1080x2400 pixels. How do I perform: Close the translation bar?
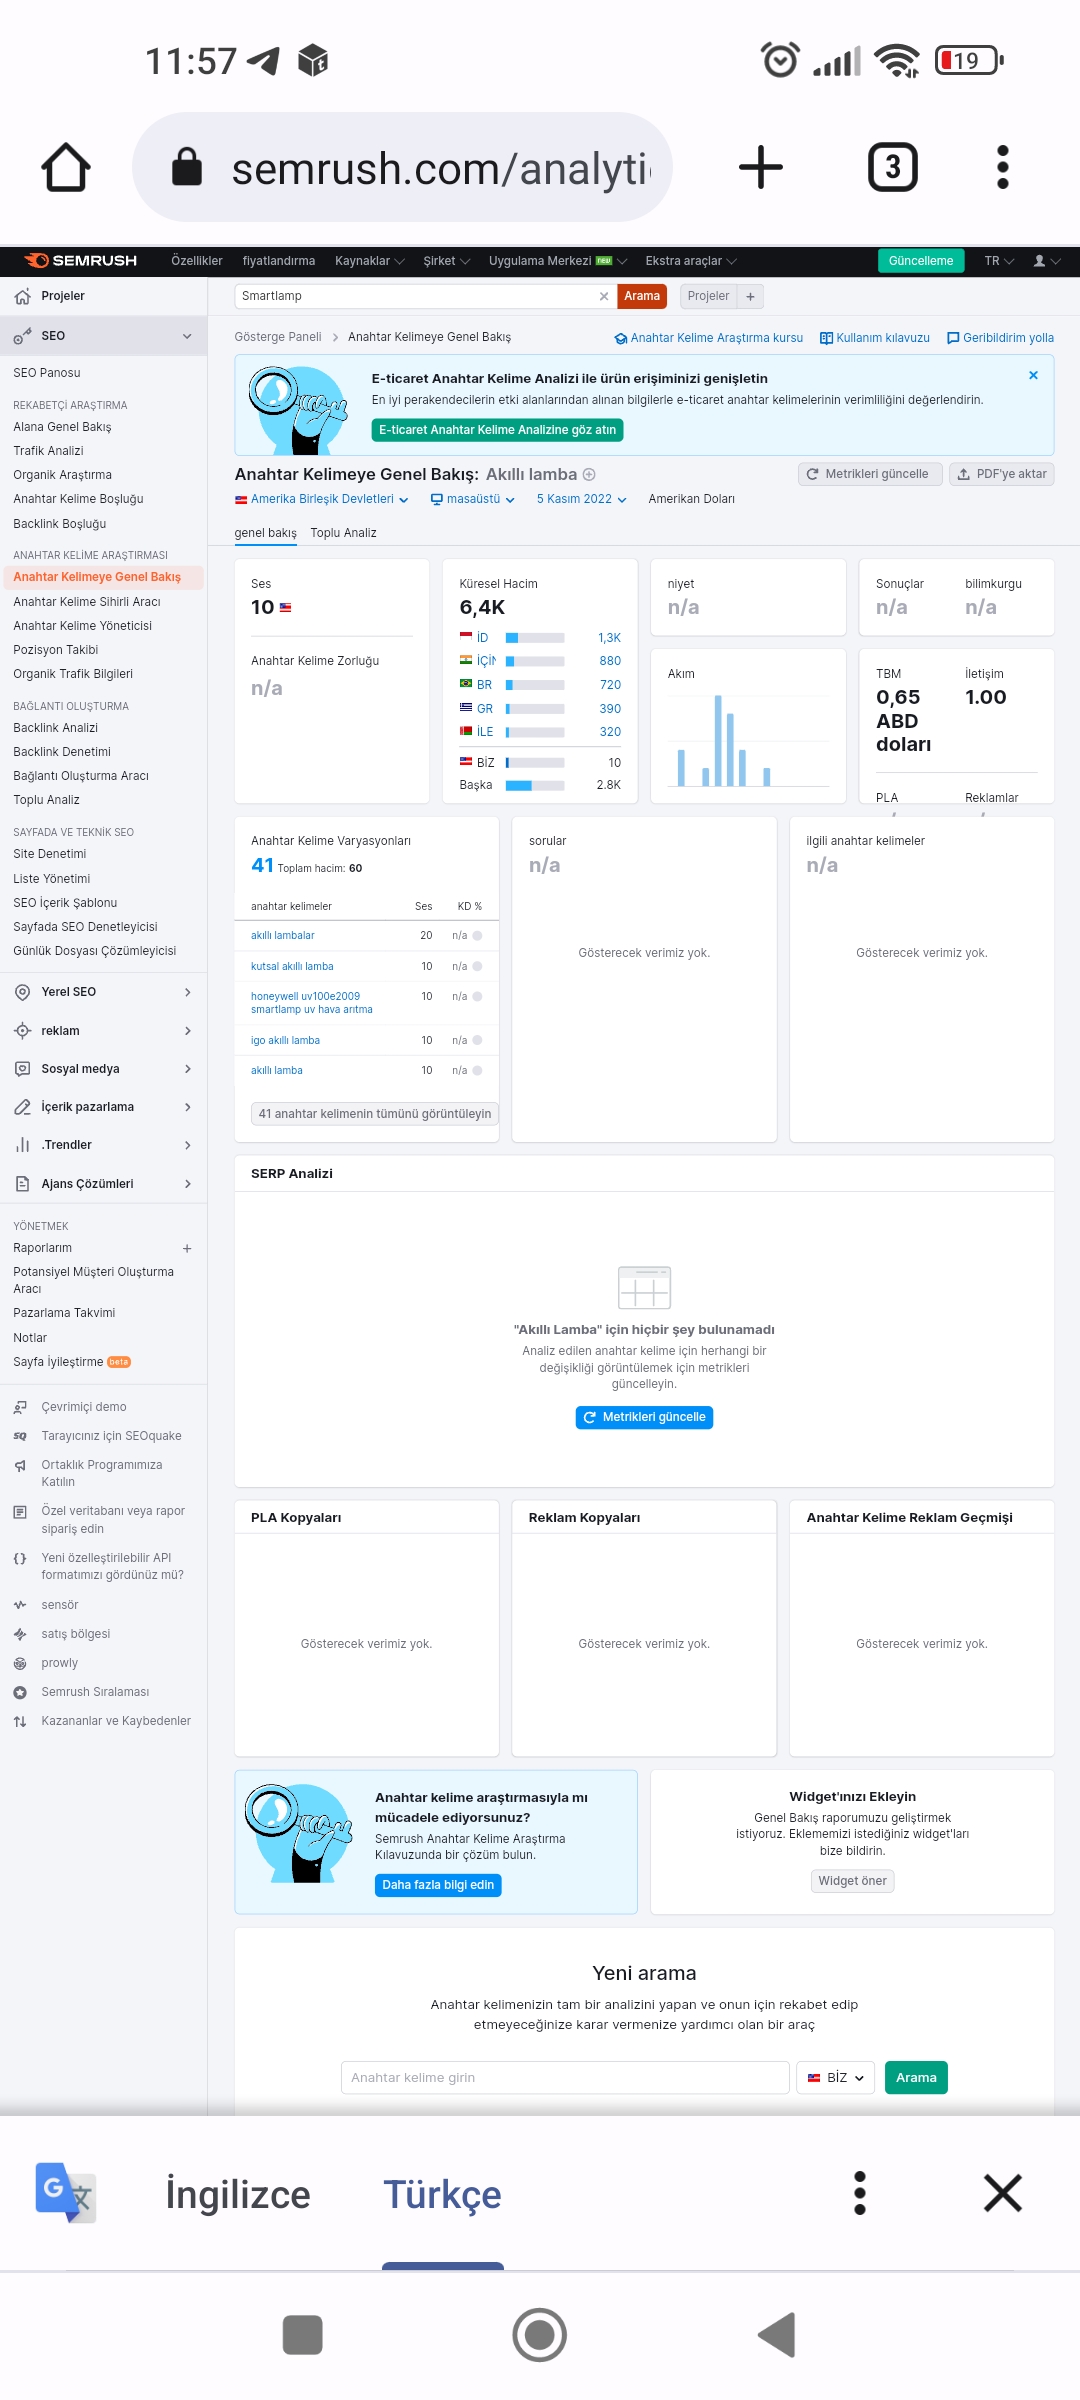tap(1002, 2194)
